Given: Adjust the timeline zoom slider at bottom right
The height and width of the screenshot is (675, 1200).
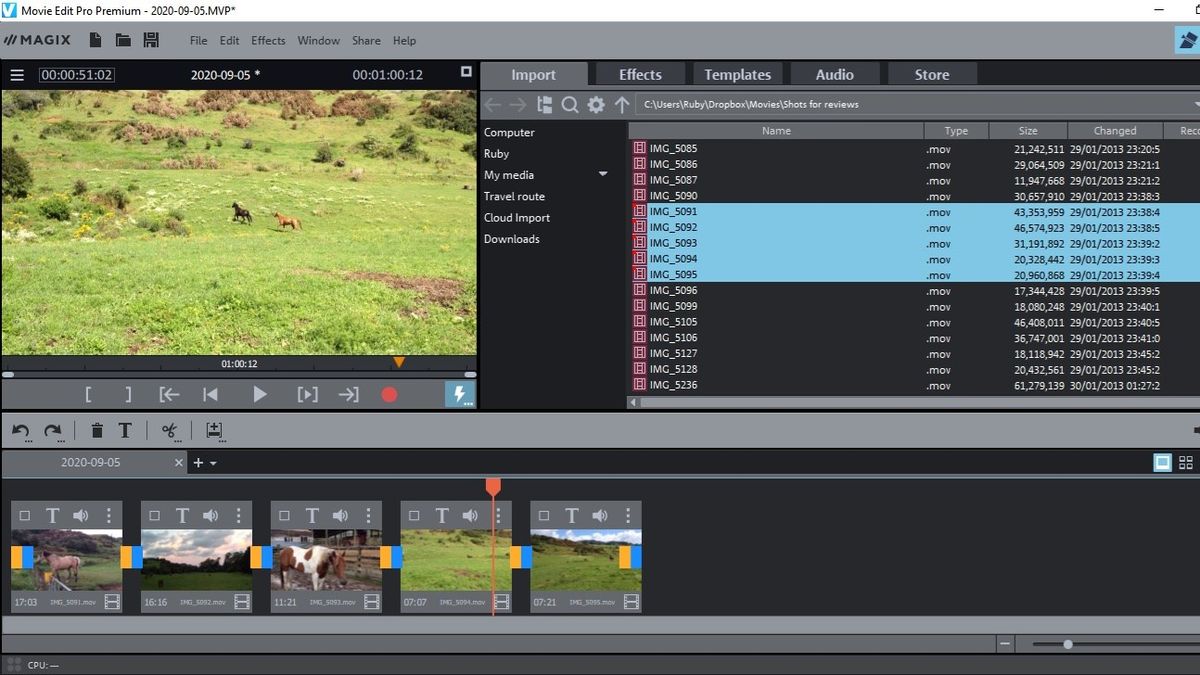Looking at the screenshot, I should tap(1066, 644).
